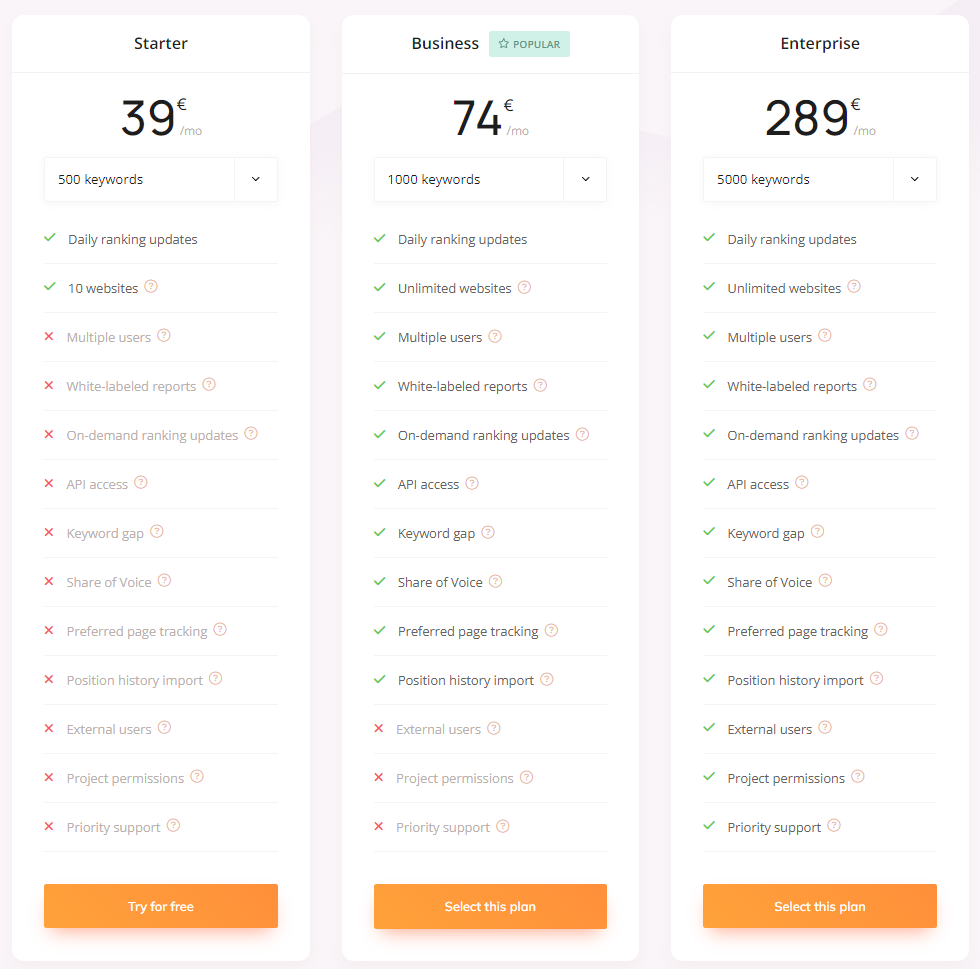
Task: Click the green check for Starter 'Daily ranking updates'
Action: click(x=50, y=238)
